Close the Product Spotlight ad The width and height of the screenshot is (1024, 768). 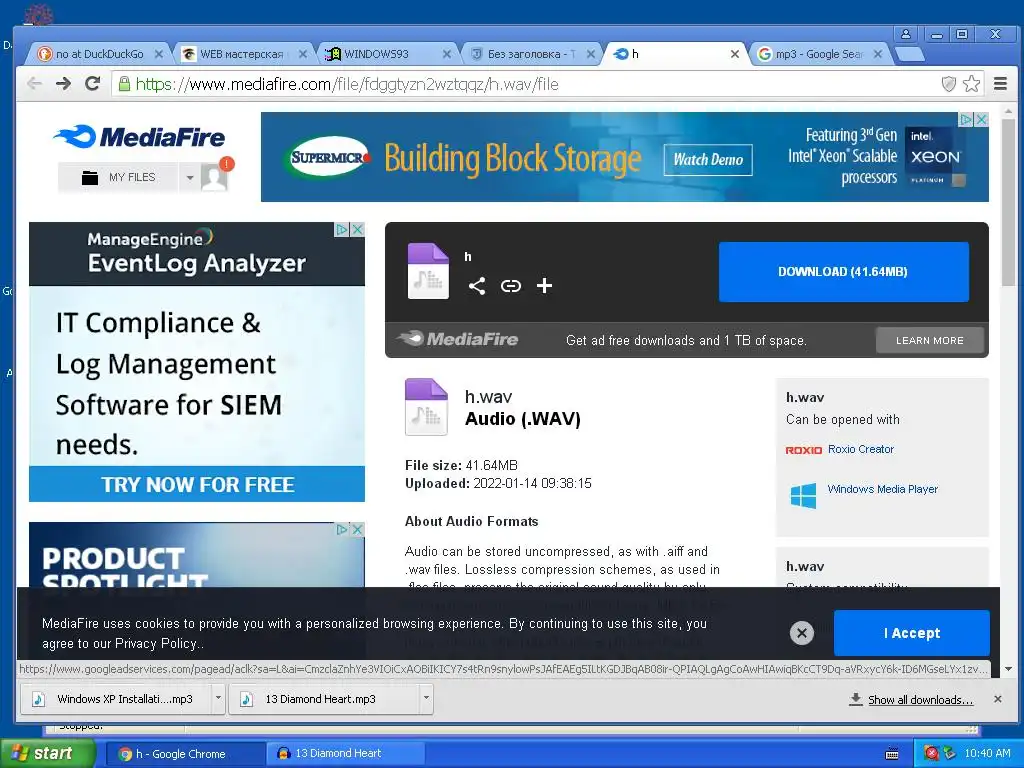pos(357,530)
